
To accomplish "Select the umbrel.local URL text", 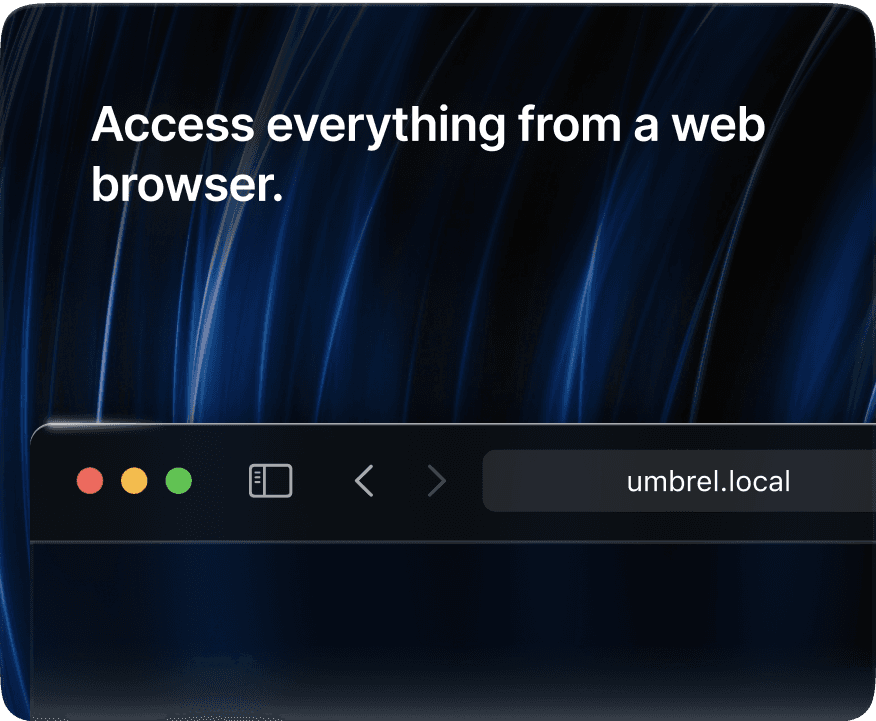I will [x=708, y=481].
